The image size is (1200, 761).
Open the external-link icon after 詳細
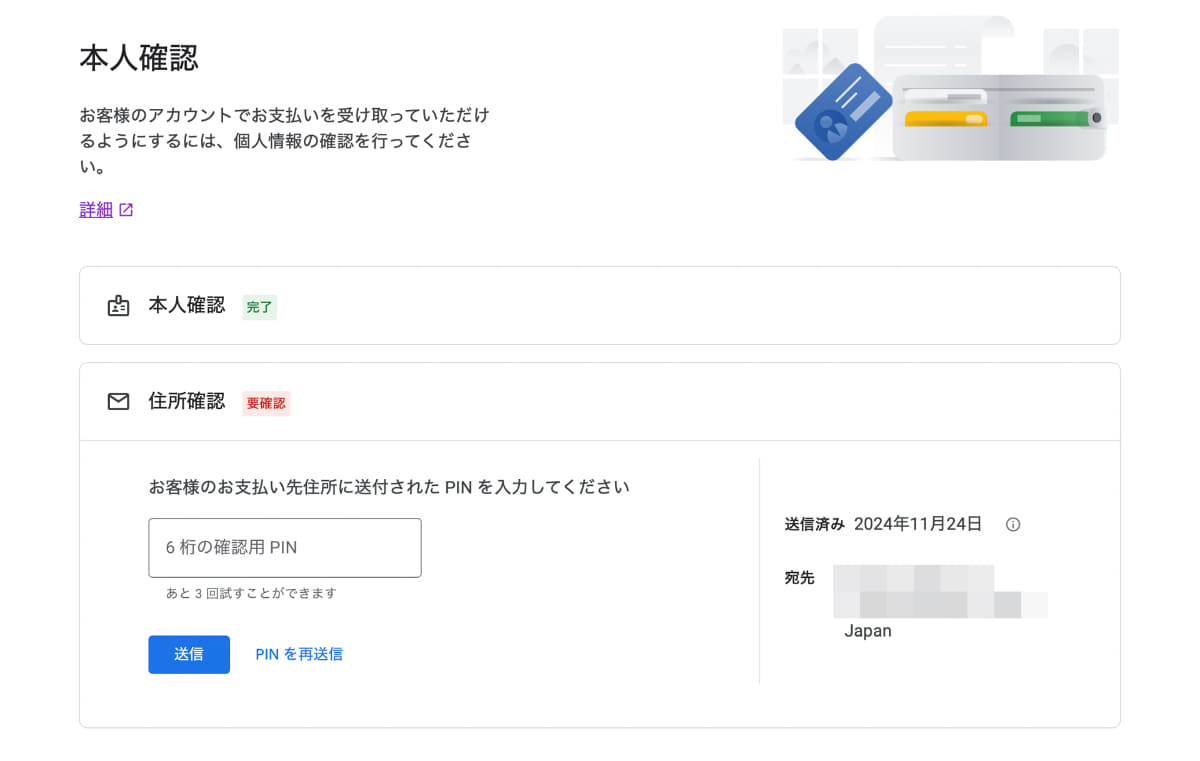coord(126,209)
